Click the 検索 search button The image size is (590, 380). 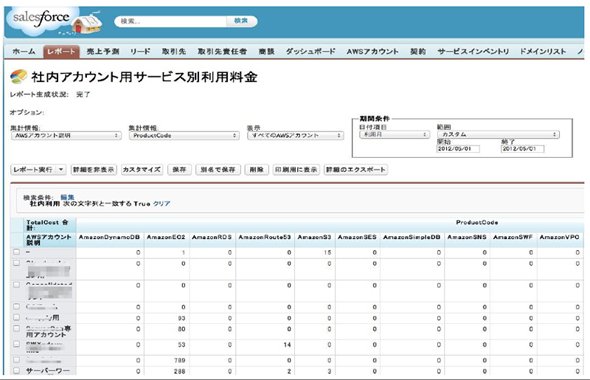tap(241, 21)
